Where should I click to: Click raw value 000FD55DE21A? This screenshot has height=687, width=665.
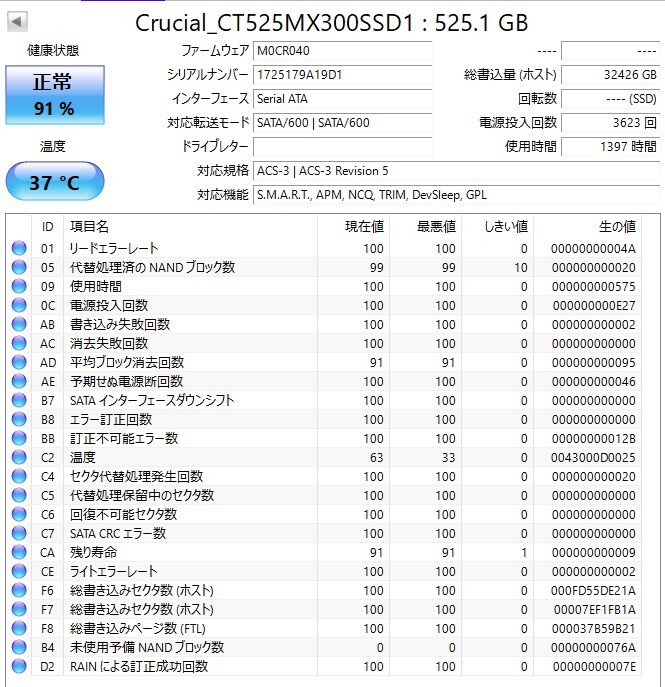(x=593, y=591)
